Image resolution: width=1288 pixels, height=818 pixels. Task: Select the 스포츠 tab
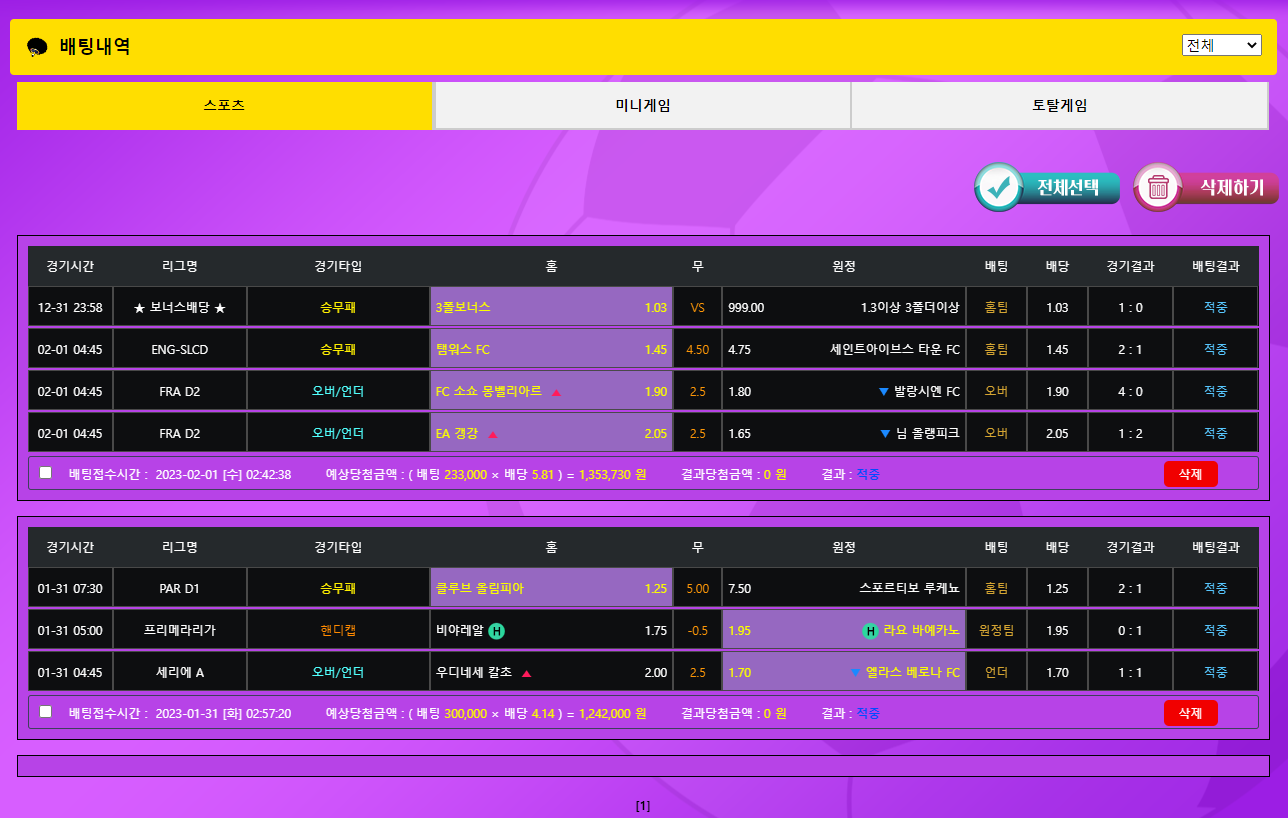[x=224, y=106]
